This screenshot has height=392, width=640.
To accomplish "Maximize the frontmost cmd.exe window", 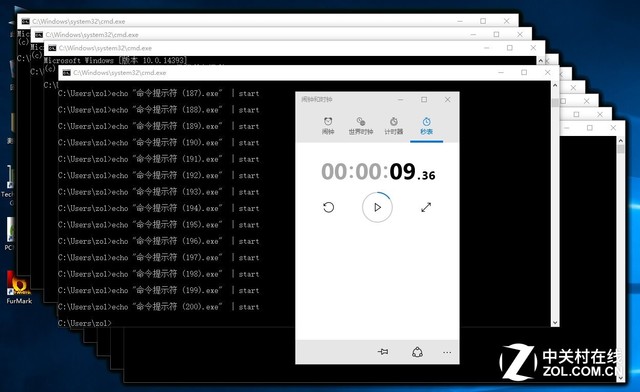I will click(x=524, y=73).
